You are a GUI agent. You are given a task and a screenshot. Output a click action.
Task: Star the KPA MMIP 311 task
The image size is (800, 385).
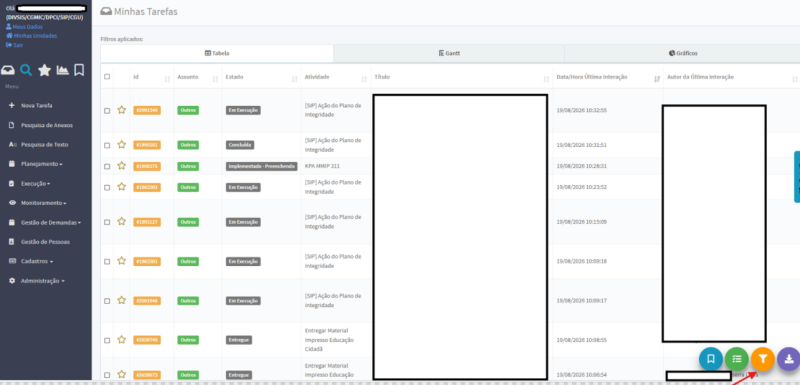[121, 166]
